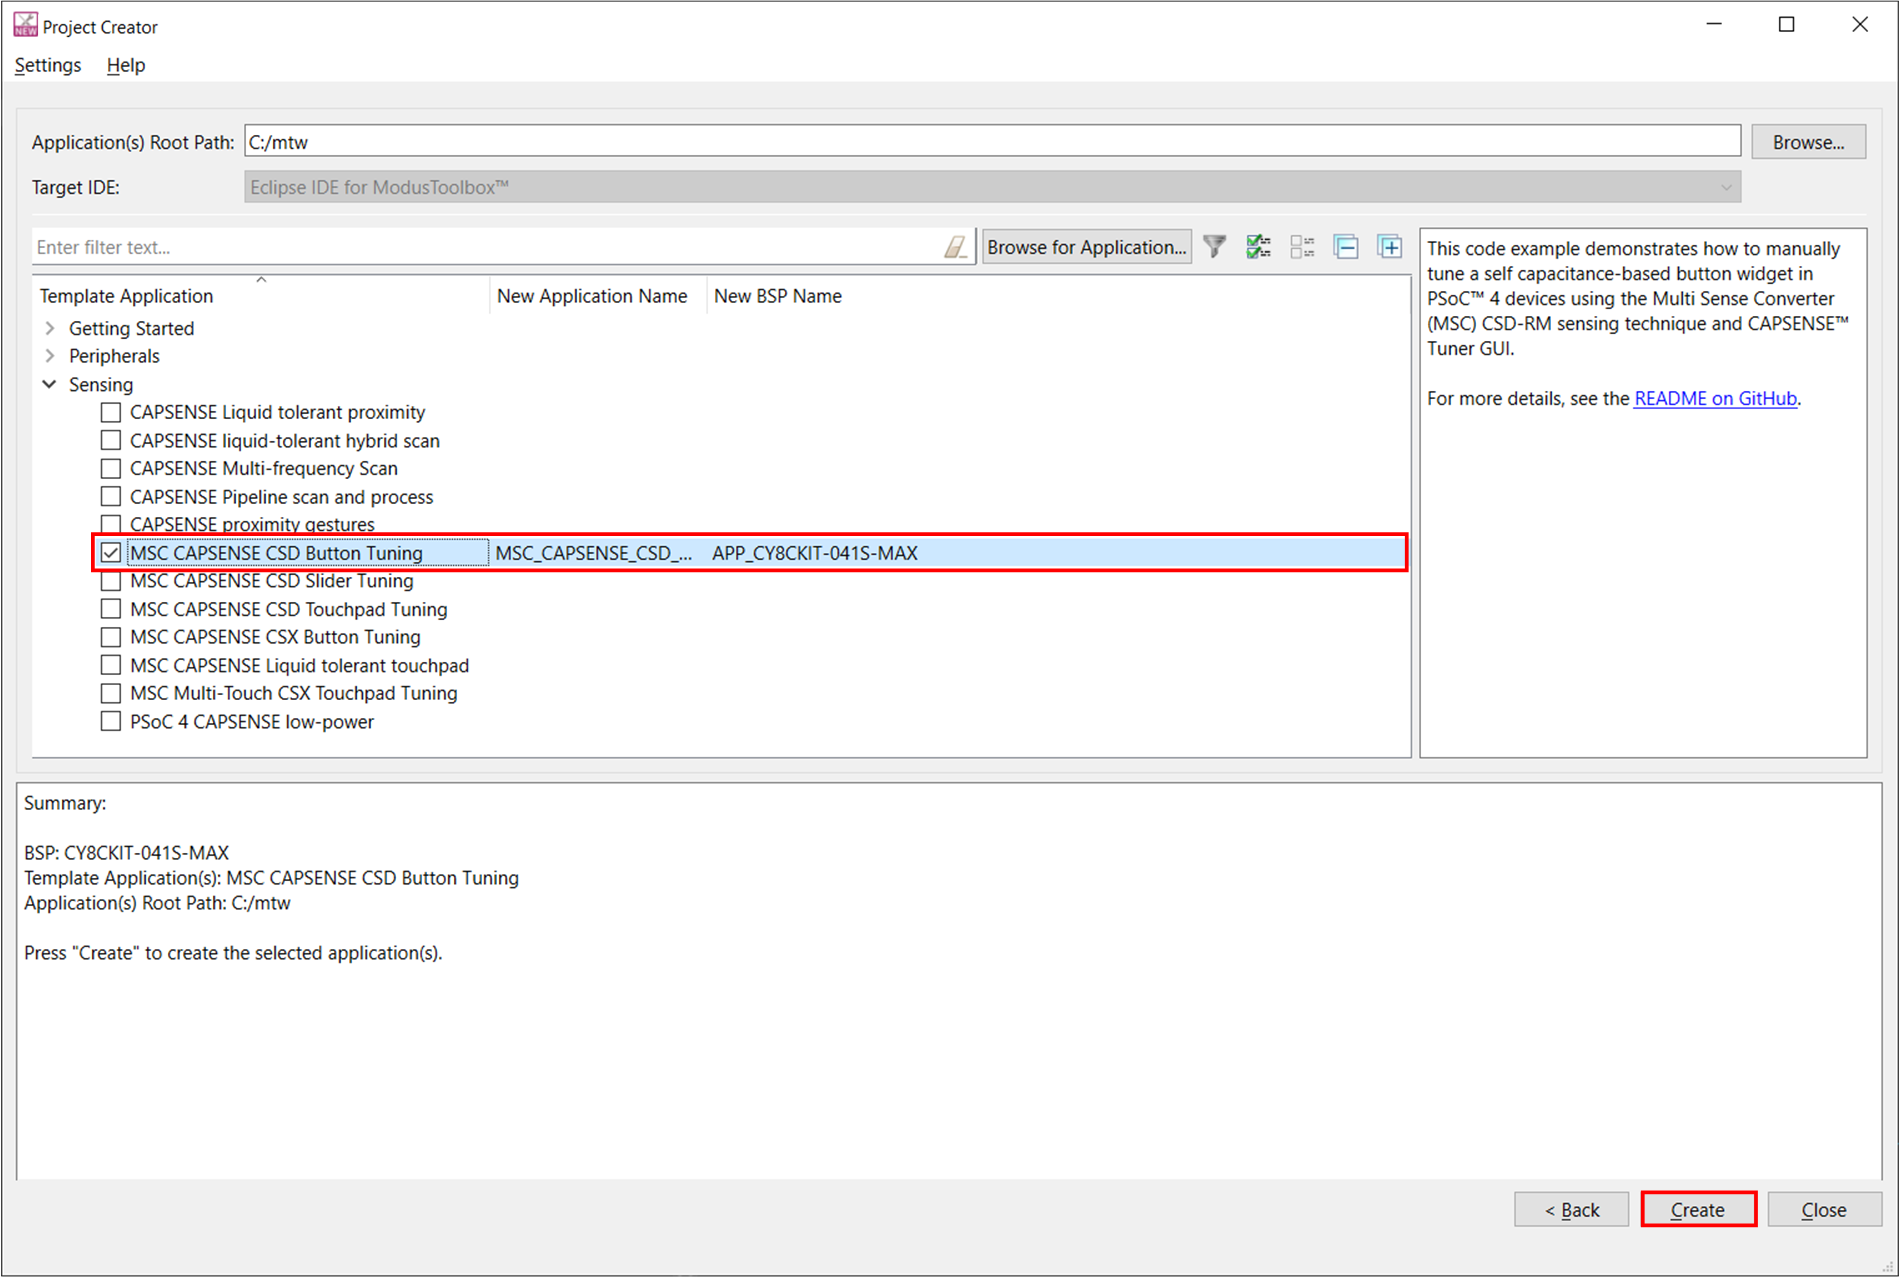Click Browse for Application... button
This screenshot has height=1277, width=1900.
click(x=1087, y=247)
